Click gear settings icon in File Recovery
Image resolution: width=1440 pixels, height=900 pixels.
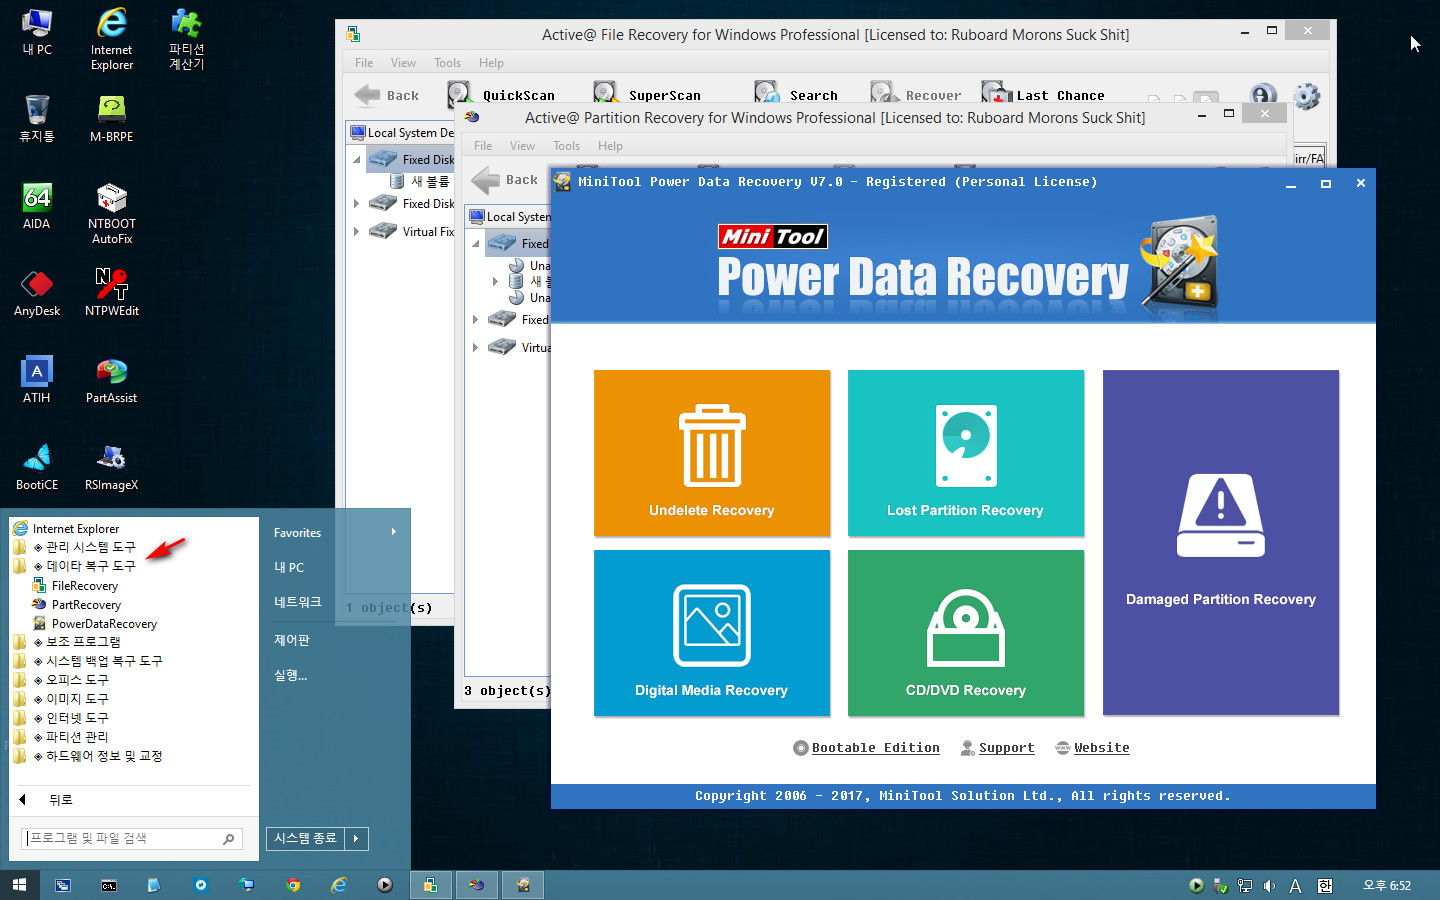click(1306, 96)
